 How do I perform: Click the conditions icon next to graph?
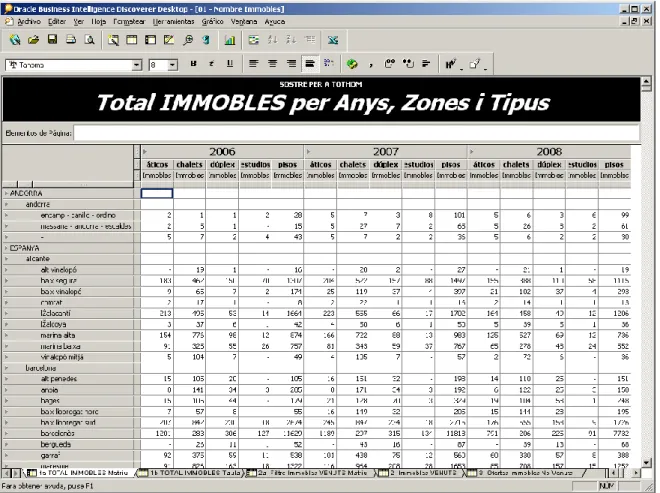tap(254, 40)
